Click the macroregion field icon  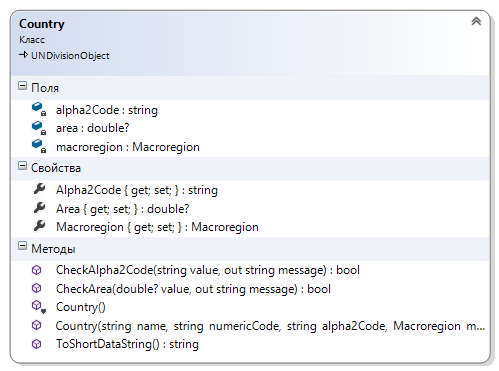(39, 146)
